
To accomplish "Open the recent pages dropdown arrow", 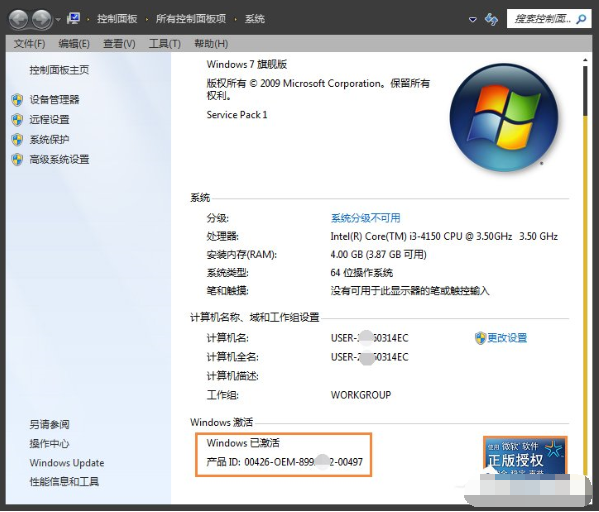I will pyautogui.click(x=58, y=19).
